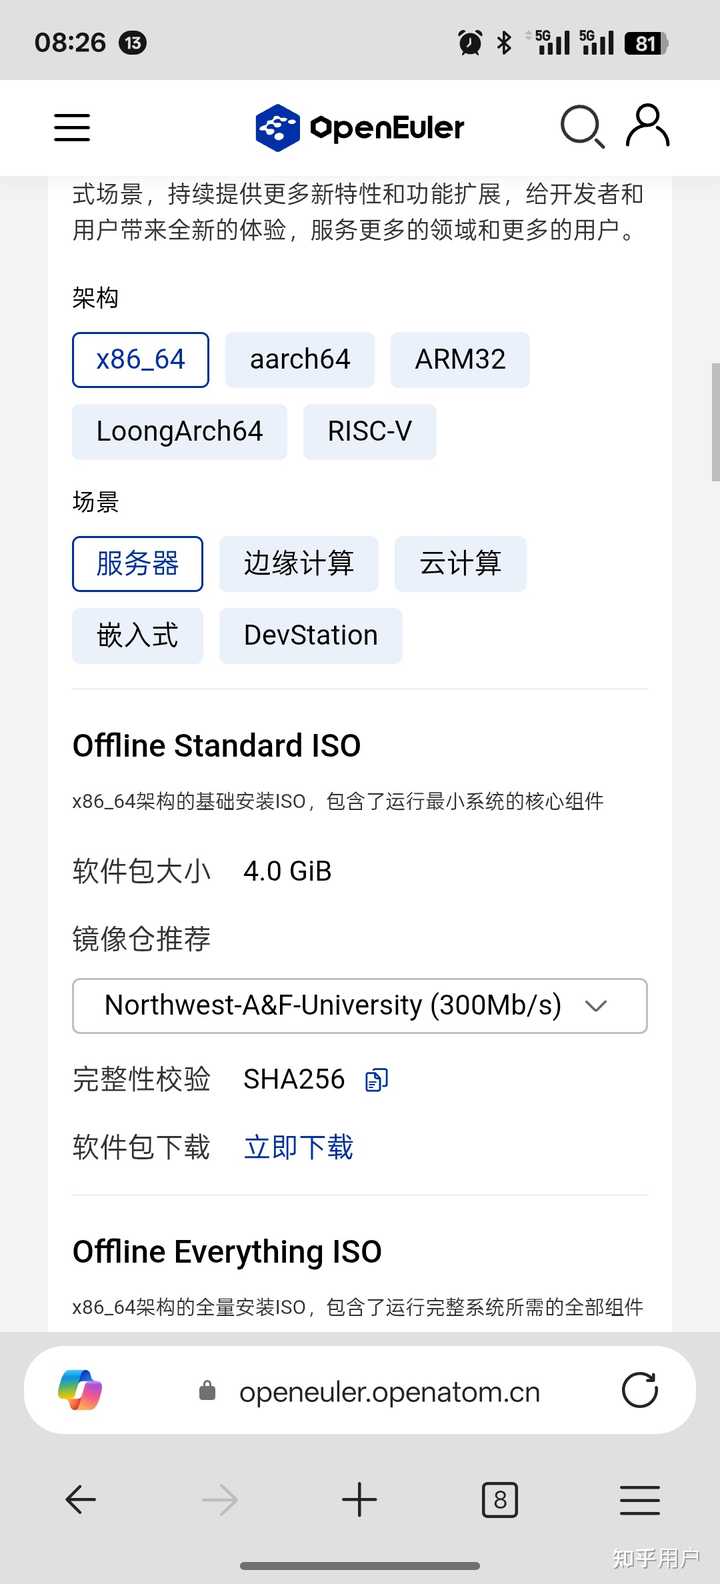Open the user account icon
The height and width of the screenshot is (1584, 720).
point(648,126)
